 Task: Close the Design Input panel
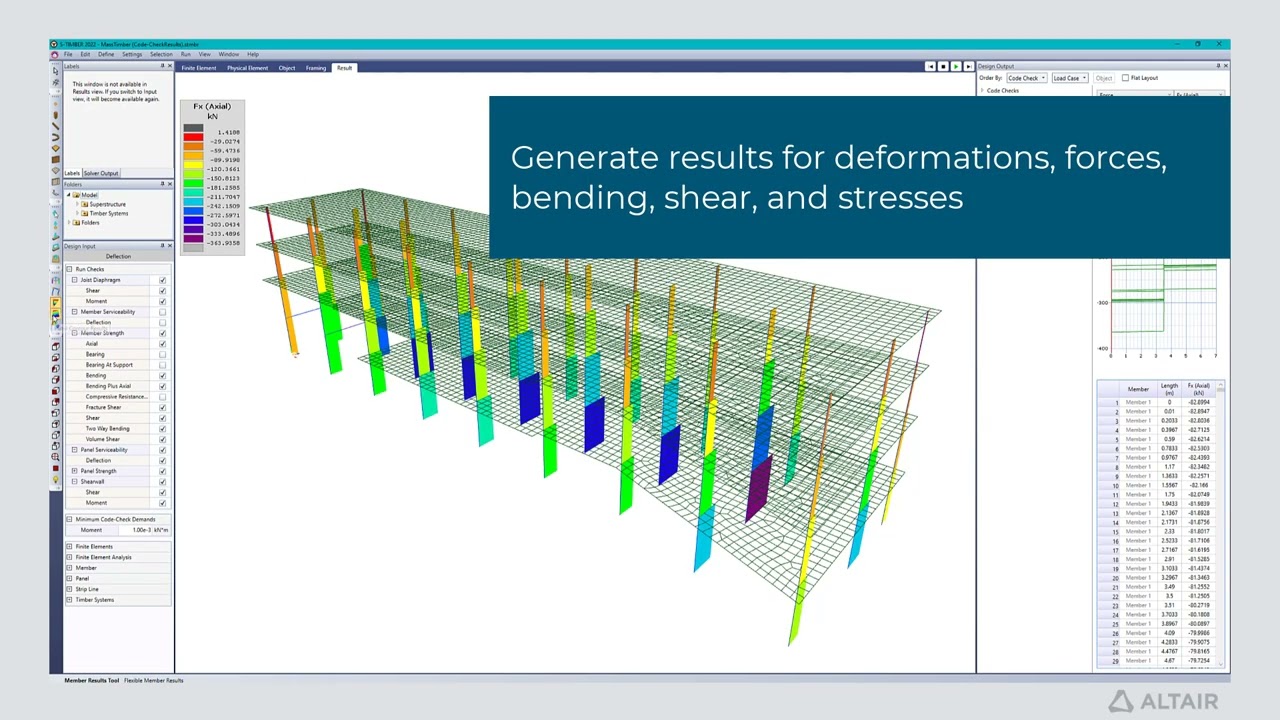point(170,246)
